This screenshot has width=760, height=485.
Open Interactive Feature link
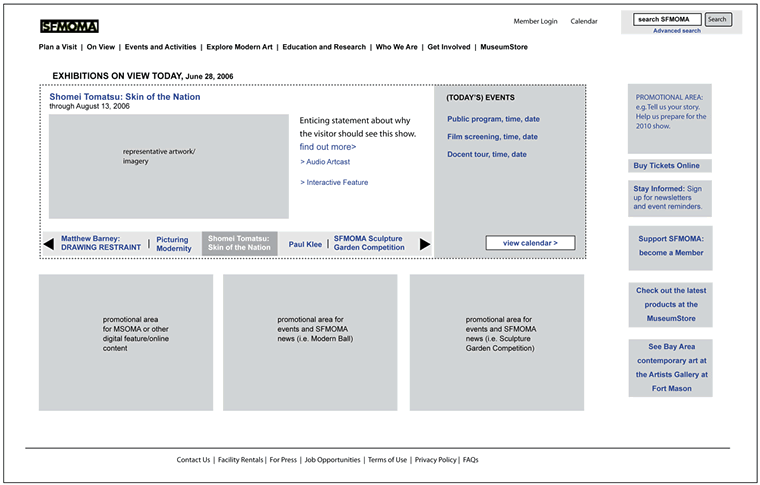point(334,182)
